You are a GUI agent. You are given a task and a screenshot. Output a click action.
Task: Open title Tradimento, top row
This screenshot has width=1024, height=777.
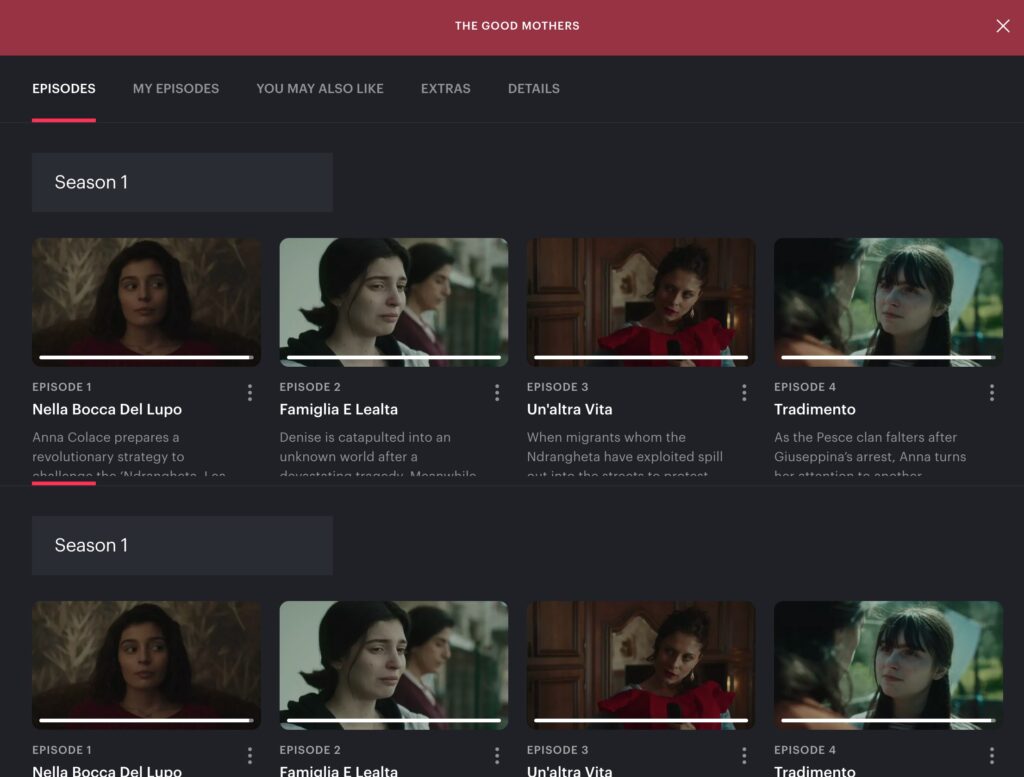pos(814,409)
